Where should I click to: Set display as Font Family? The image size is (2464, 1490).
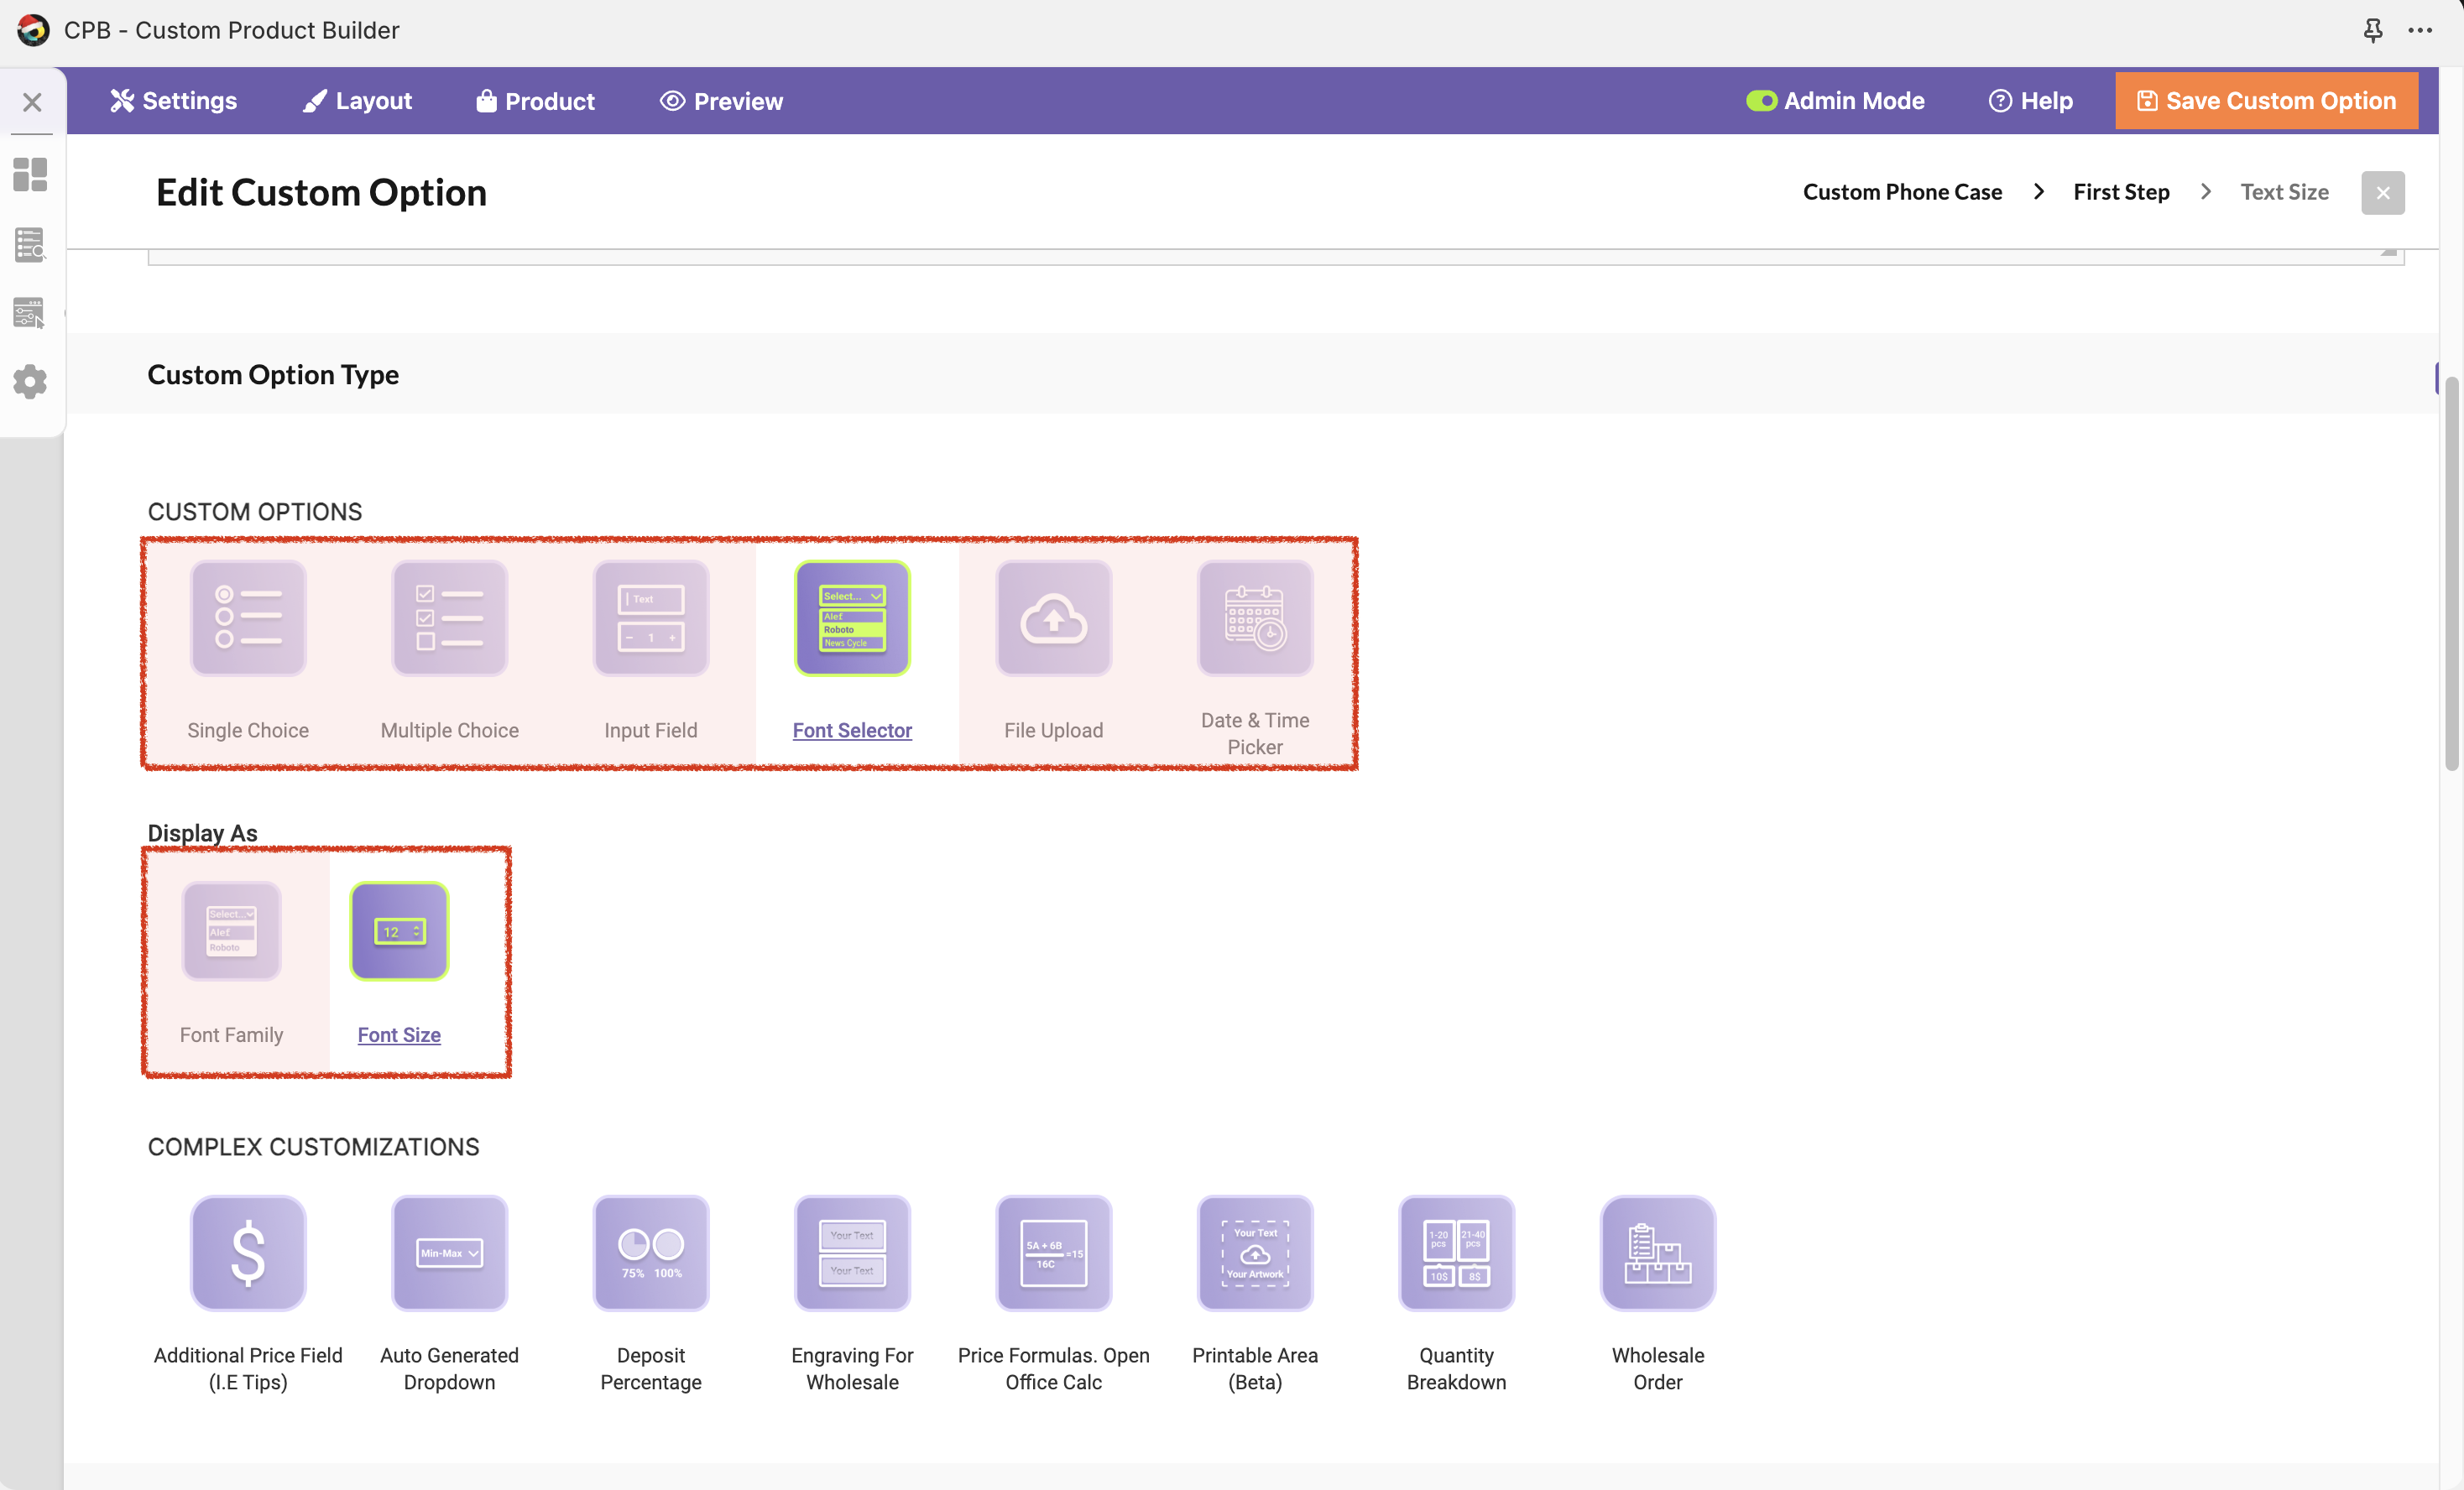point(231,931)
